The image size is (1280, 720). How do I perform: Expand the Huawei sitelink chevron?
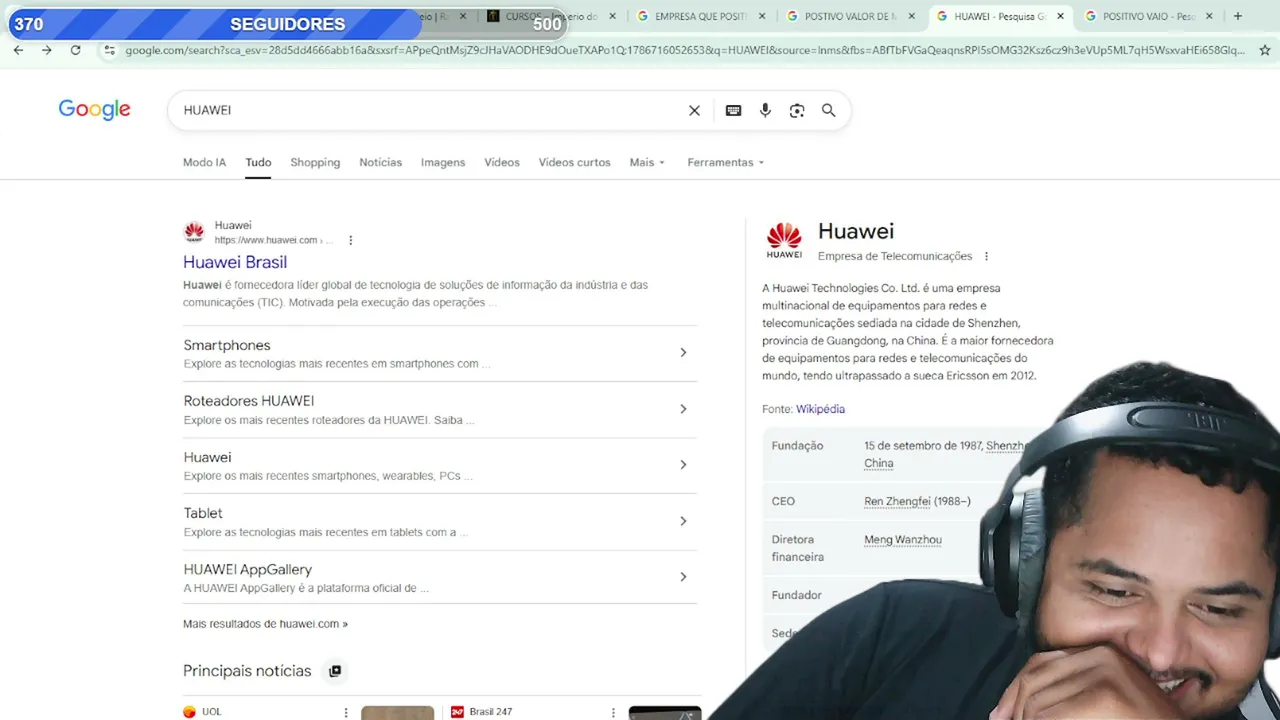tap(683, 465)
